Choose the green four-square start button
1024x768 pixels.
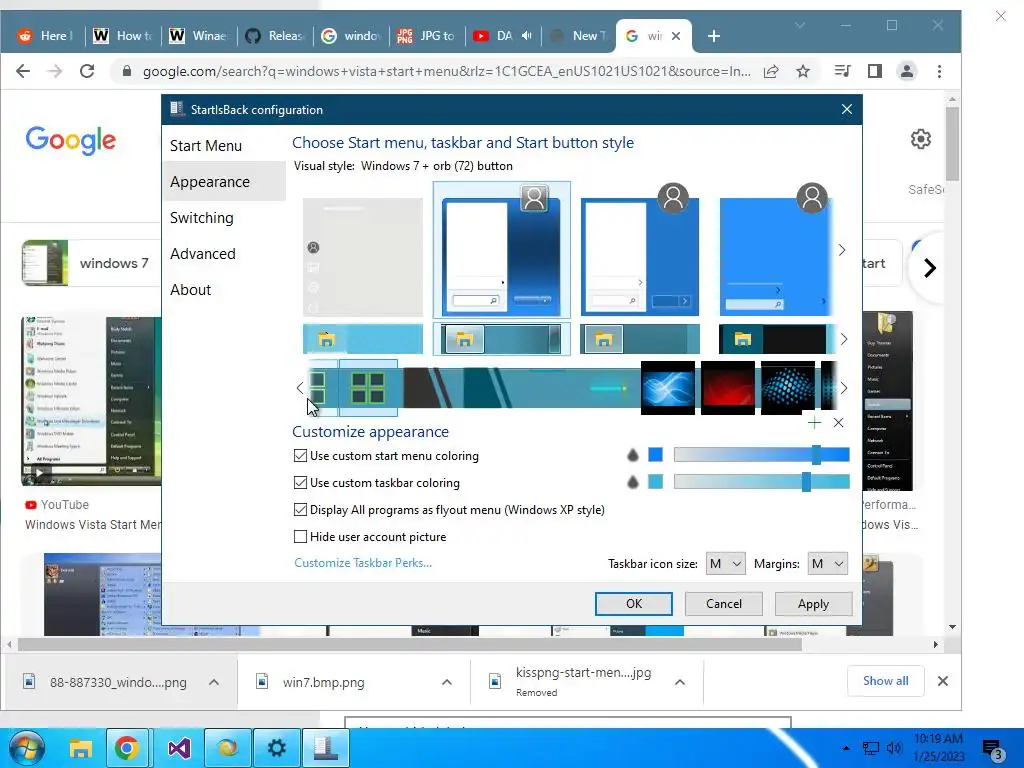[368, 387]
